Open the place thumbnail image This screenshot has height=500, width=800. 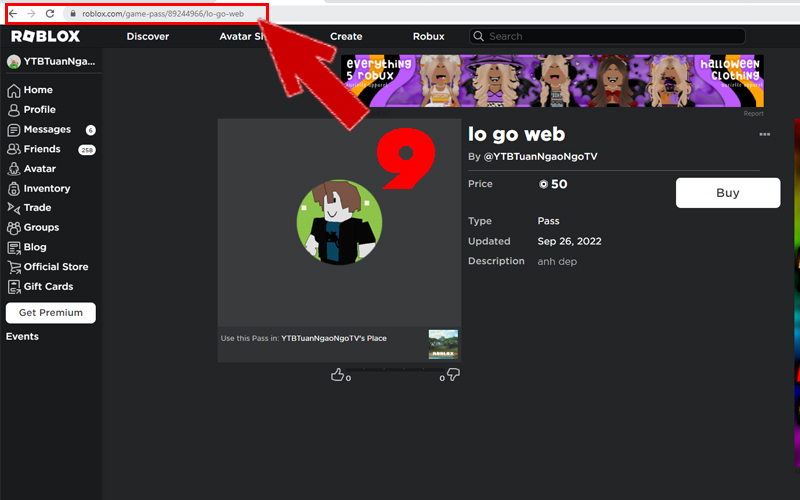443,344
